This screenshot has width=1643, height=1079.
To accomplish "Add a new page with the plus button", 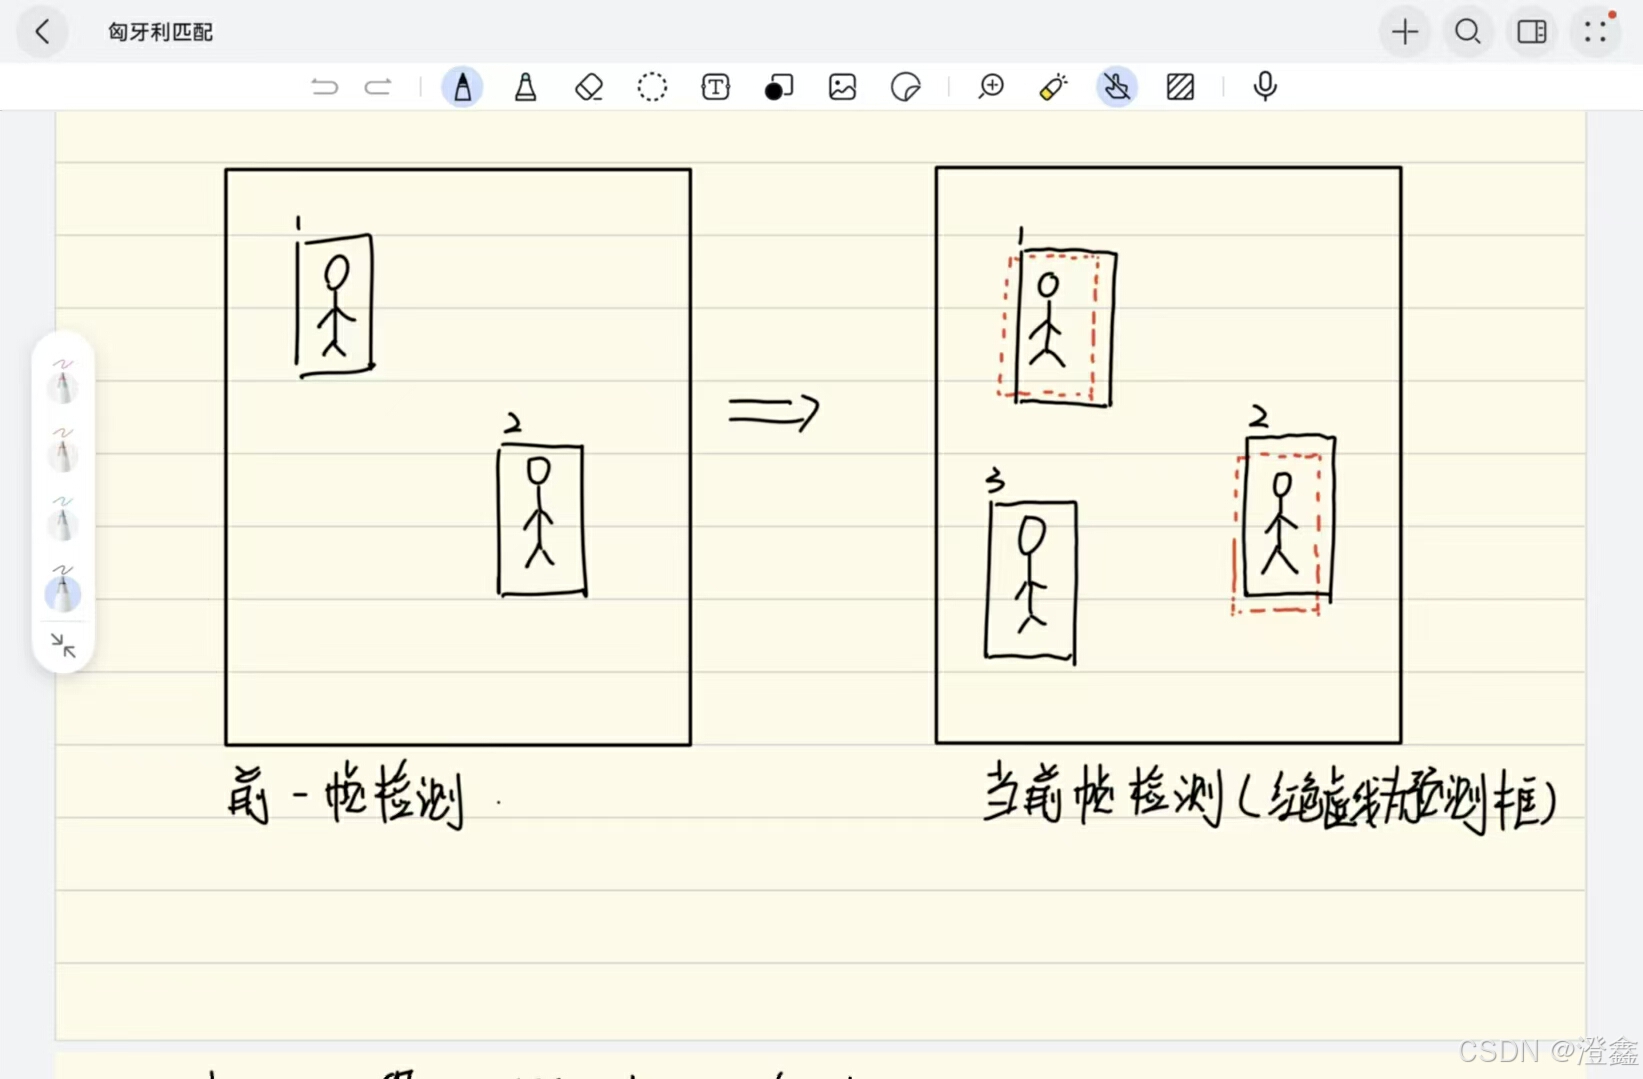I will pyautogui.click(x=1404, y=31).
